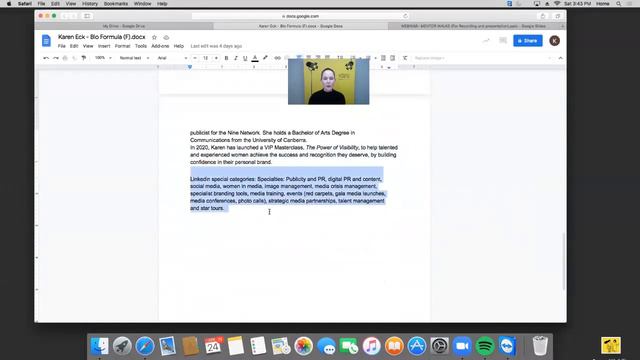Open FaceTime from the dock
The image size is (640, 360).
pyautogui.click(x=349, y=346)
